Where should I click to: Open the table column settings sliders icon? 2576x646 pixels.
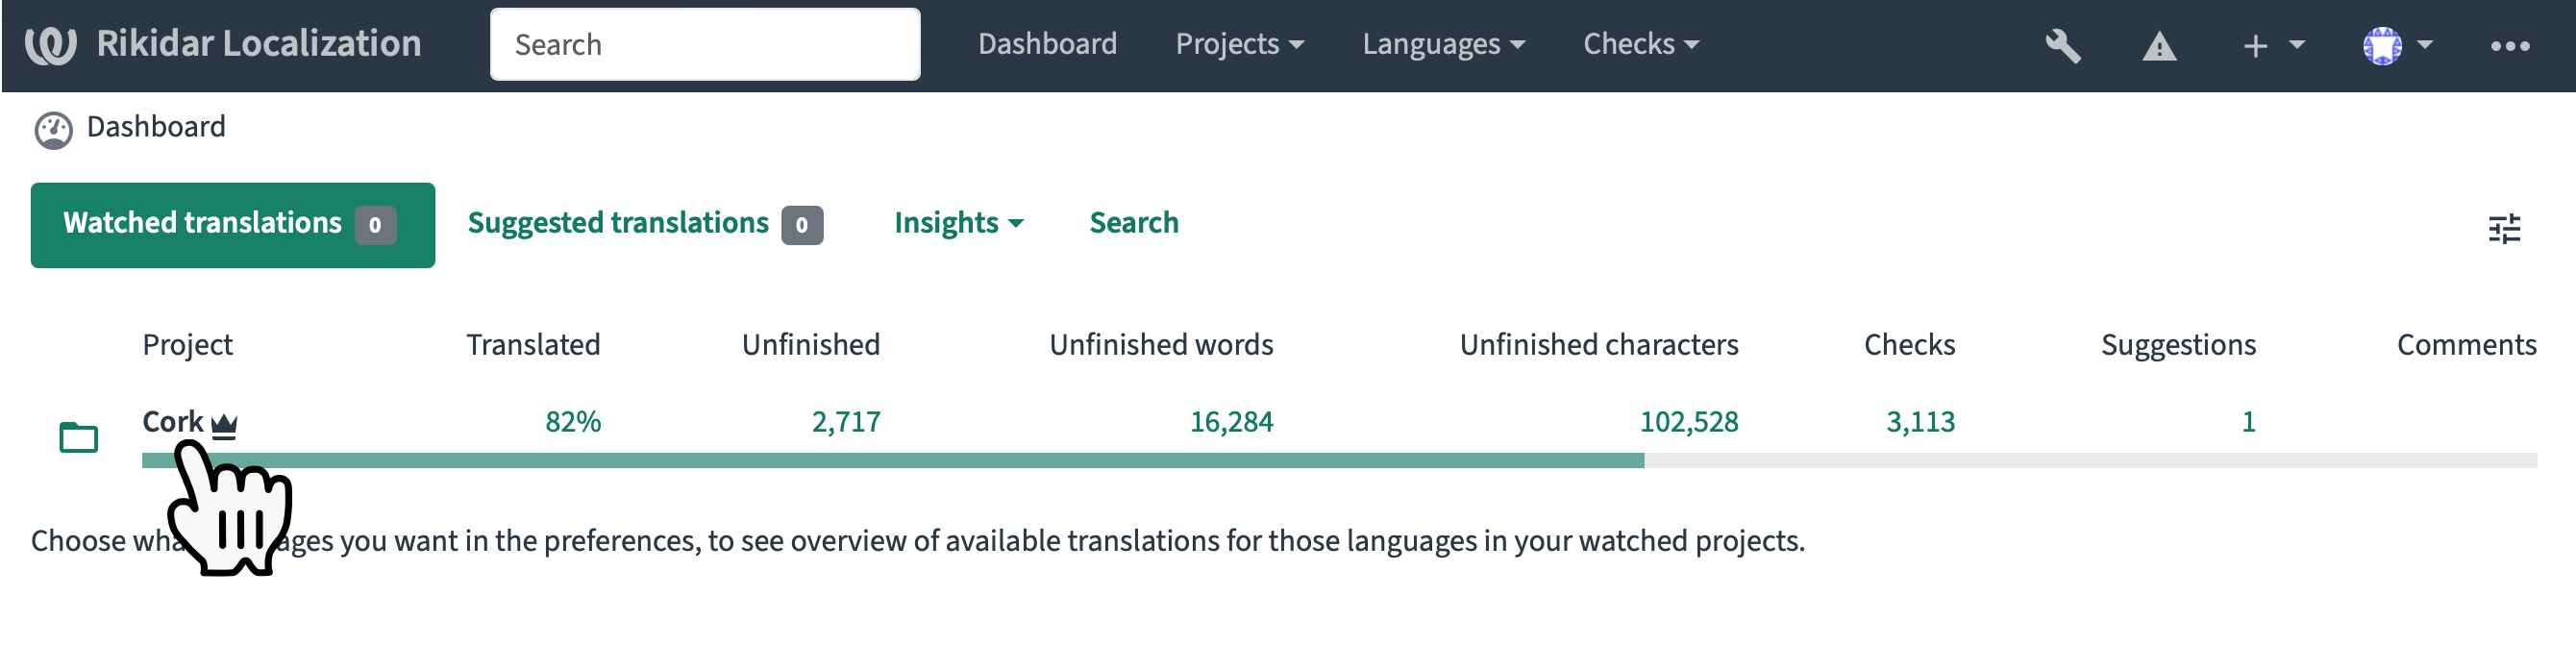pos(2503,229)
